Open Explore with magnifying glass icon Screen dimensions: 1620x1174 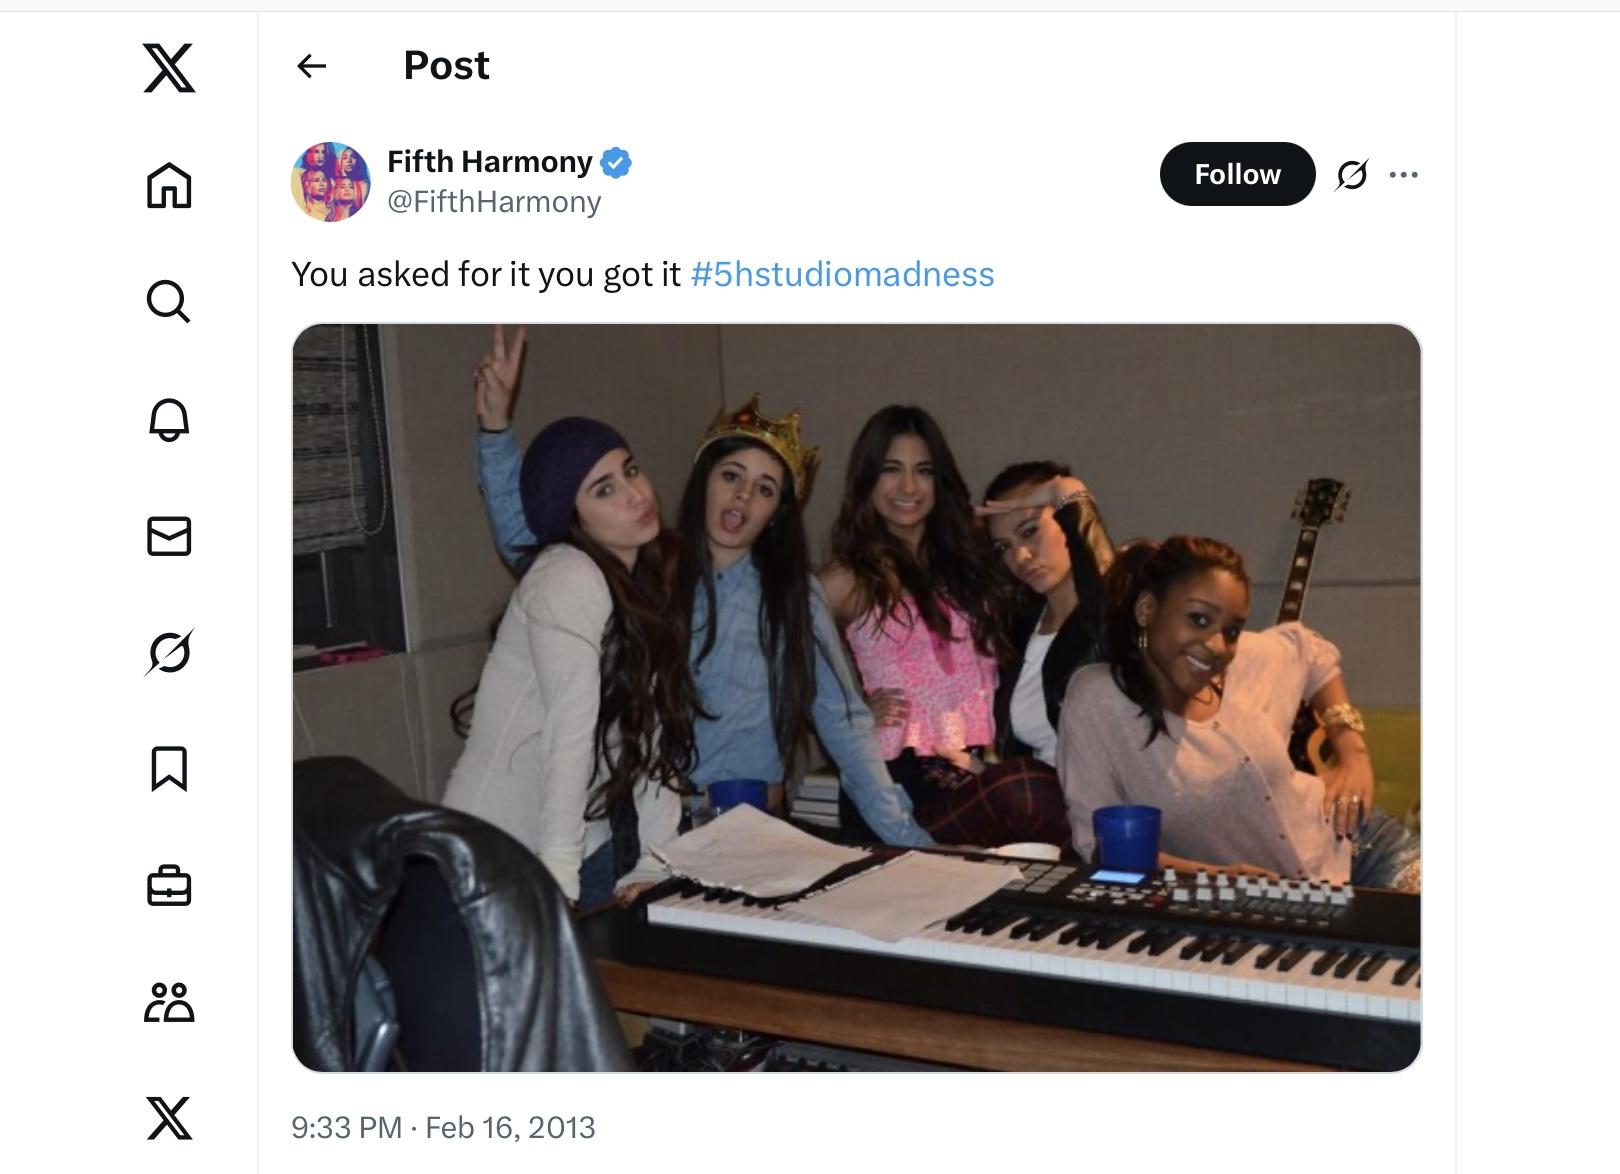pos(169,301)
